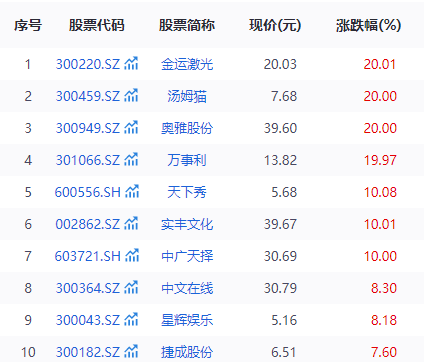This screenshot has height=362, width=424.
Task: Open stock code link 300364.SZ
Action: (88, 288)
